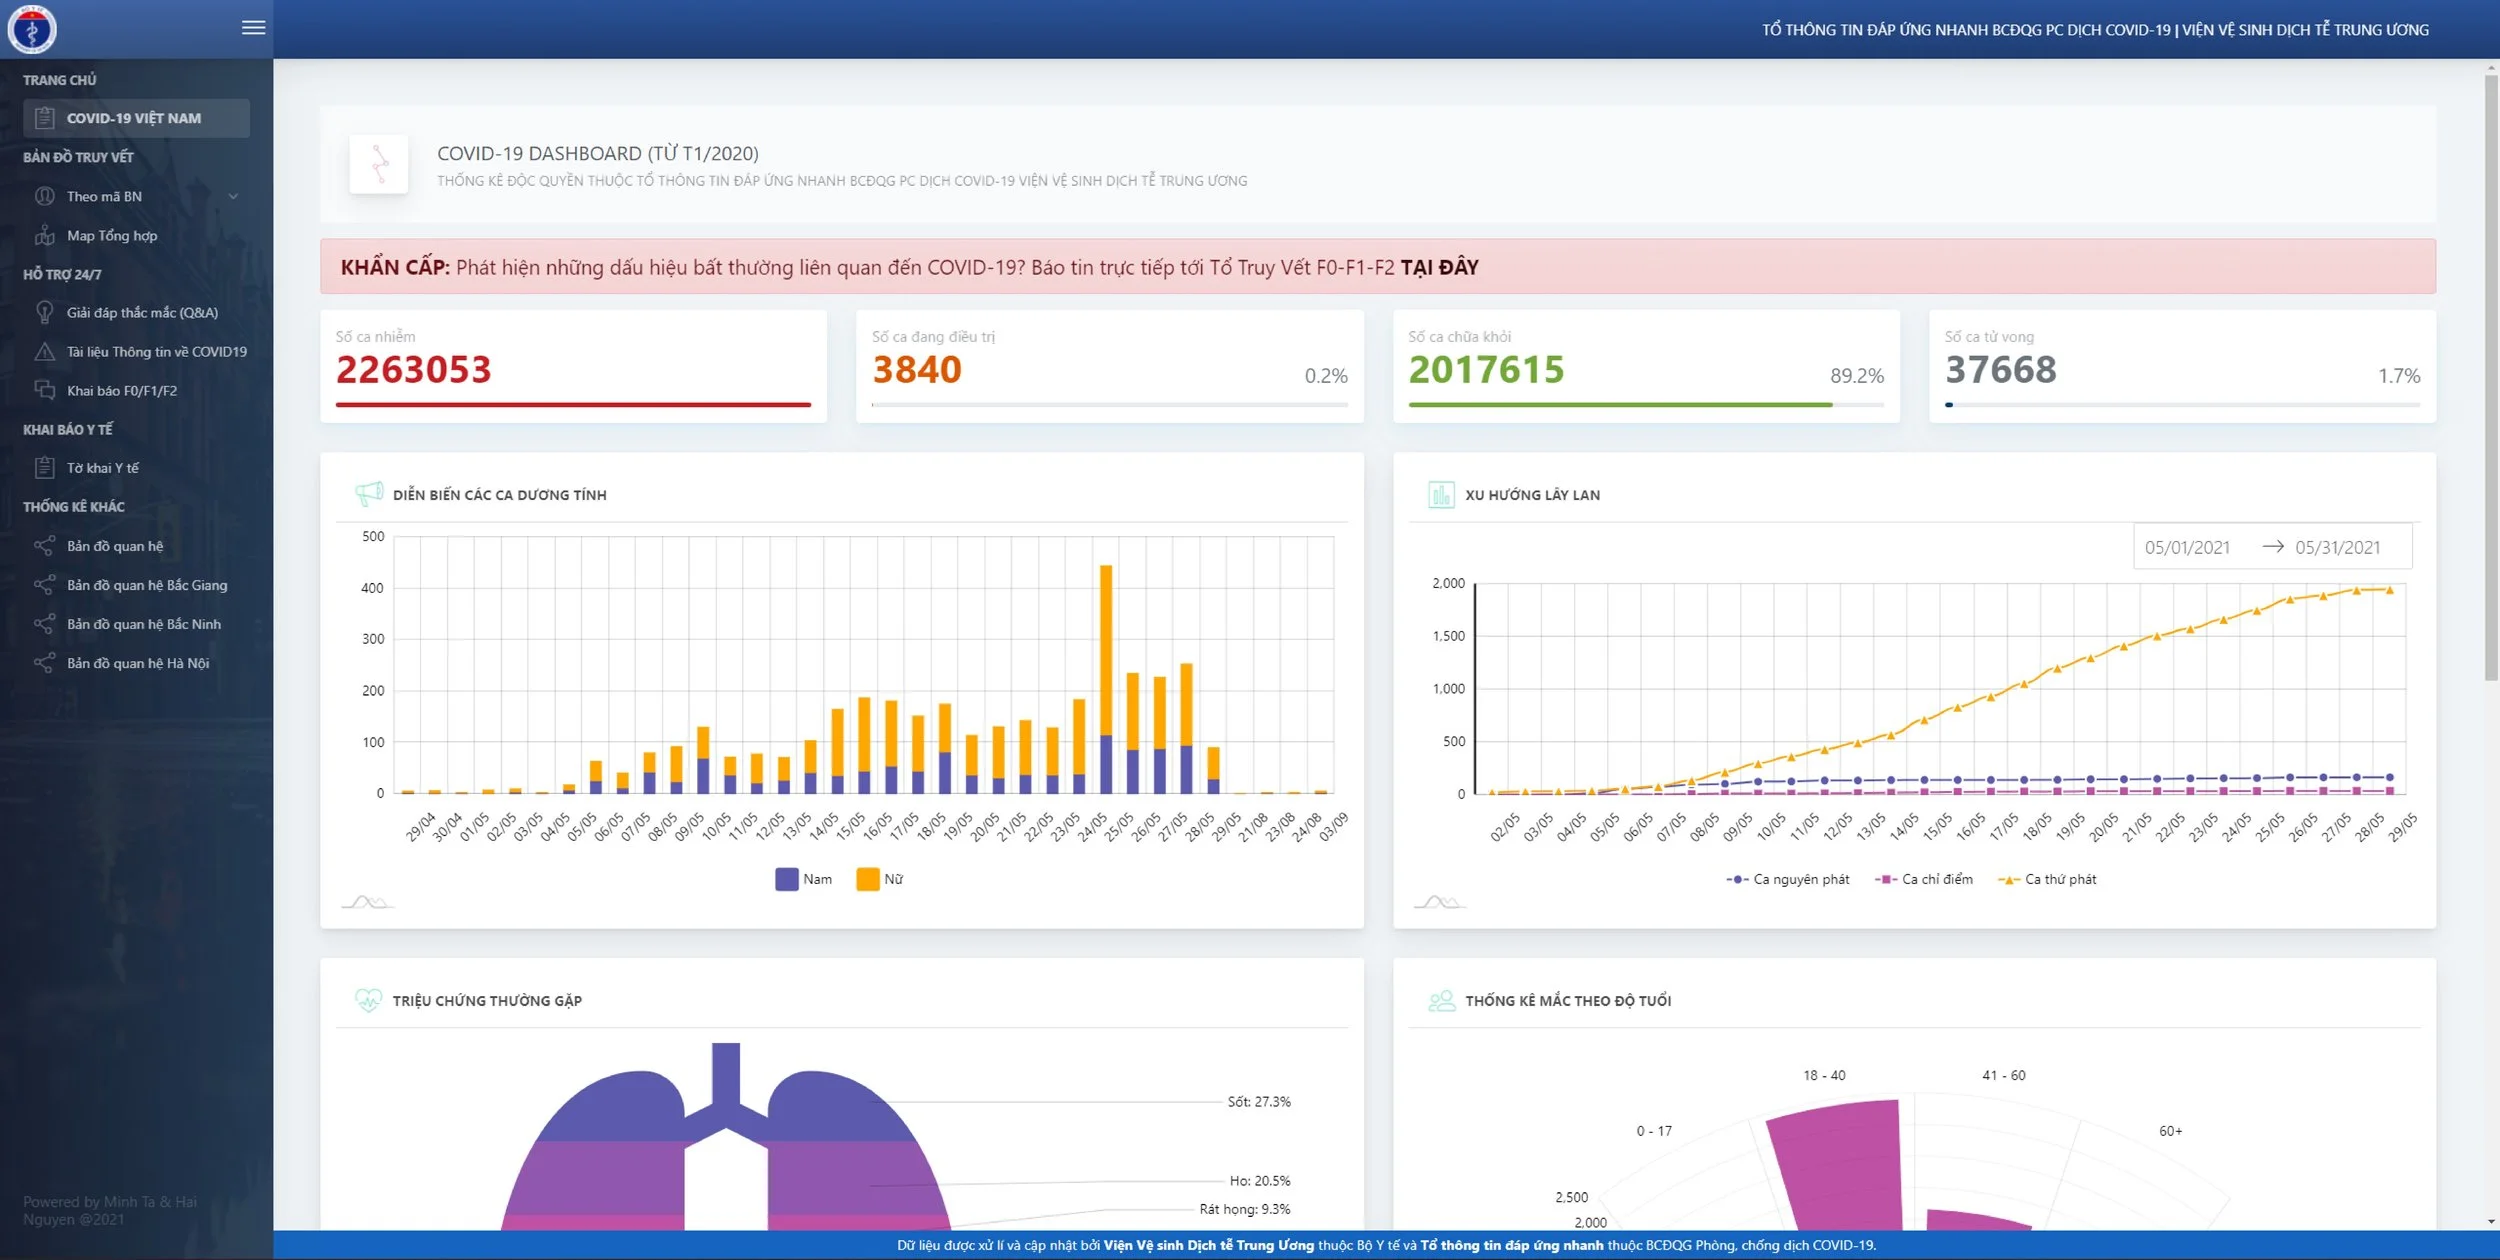This screenshot has height=1260, width=2500.
Task: Hide the Ca thứ phát line series
Action: tap(2047, 879)
